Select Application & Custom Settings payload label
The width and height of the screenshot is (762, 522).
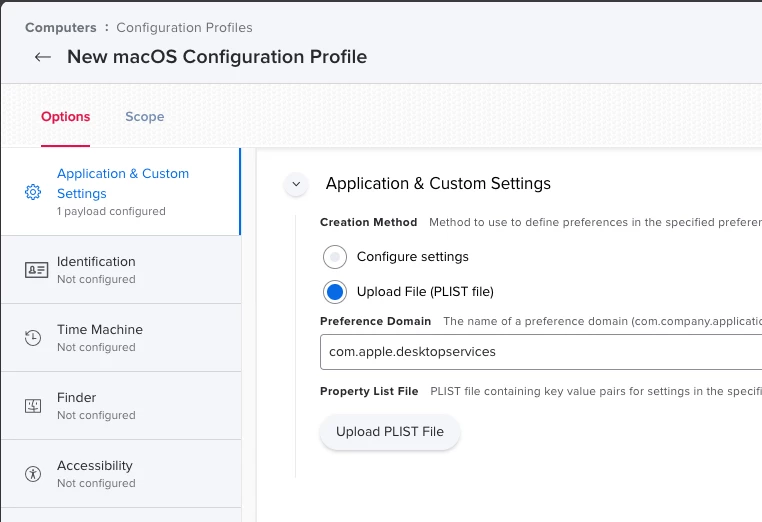coord(123,183)
